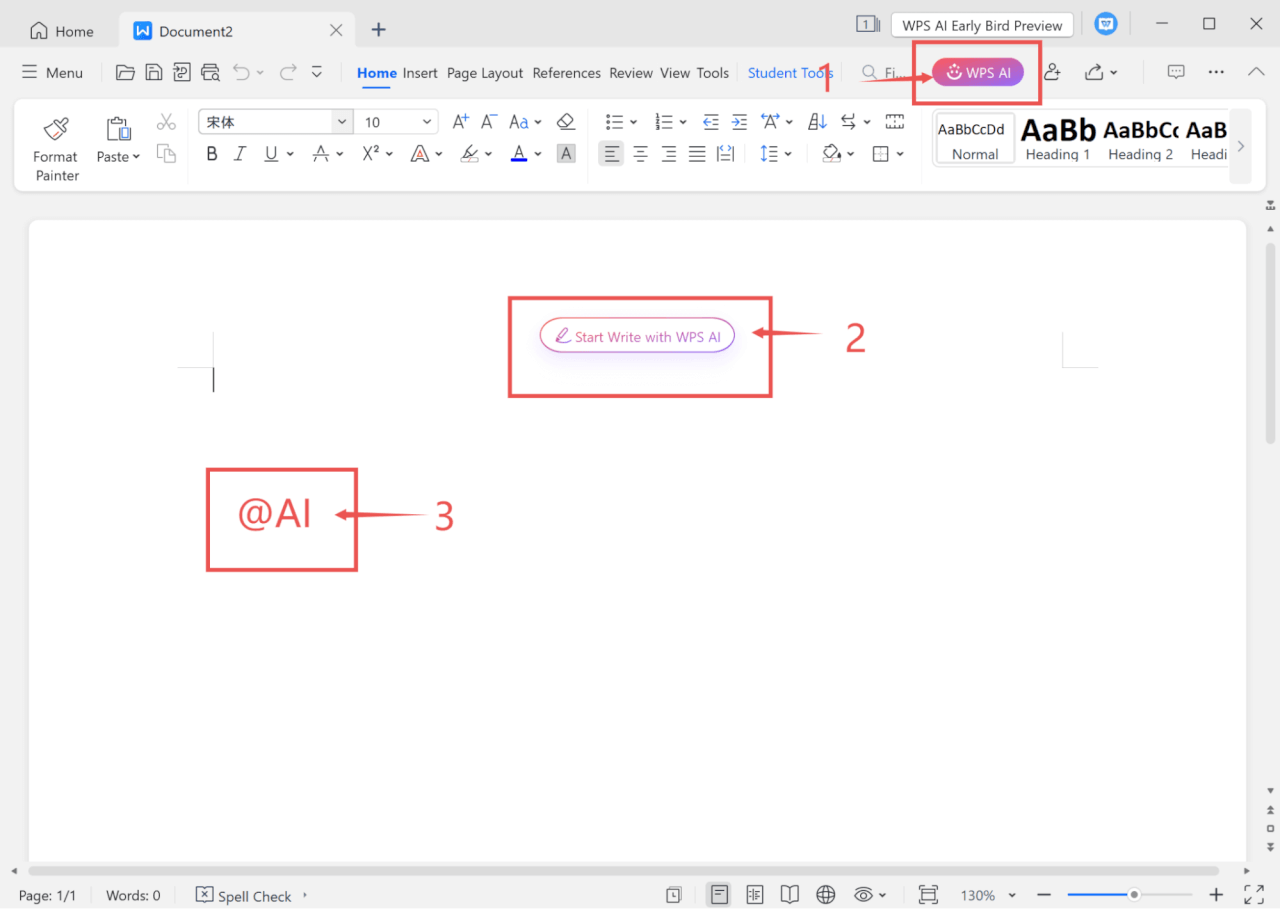
Task: Decrease the font size with A- icon
Action: click(x=489, y=122)
